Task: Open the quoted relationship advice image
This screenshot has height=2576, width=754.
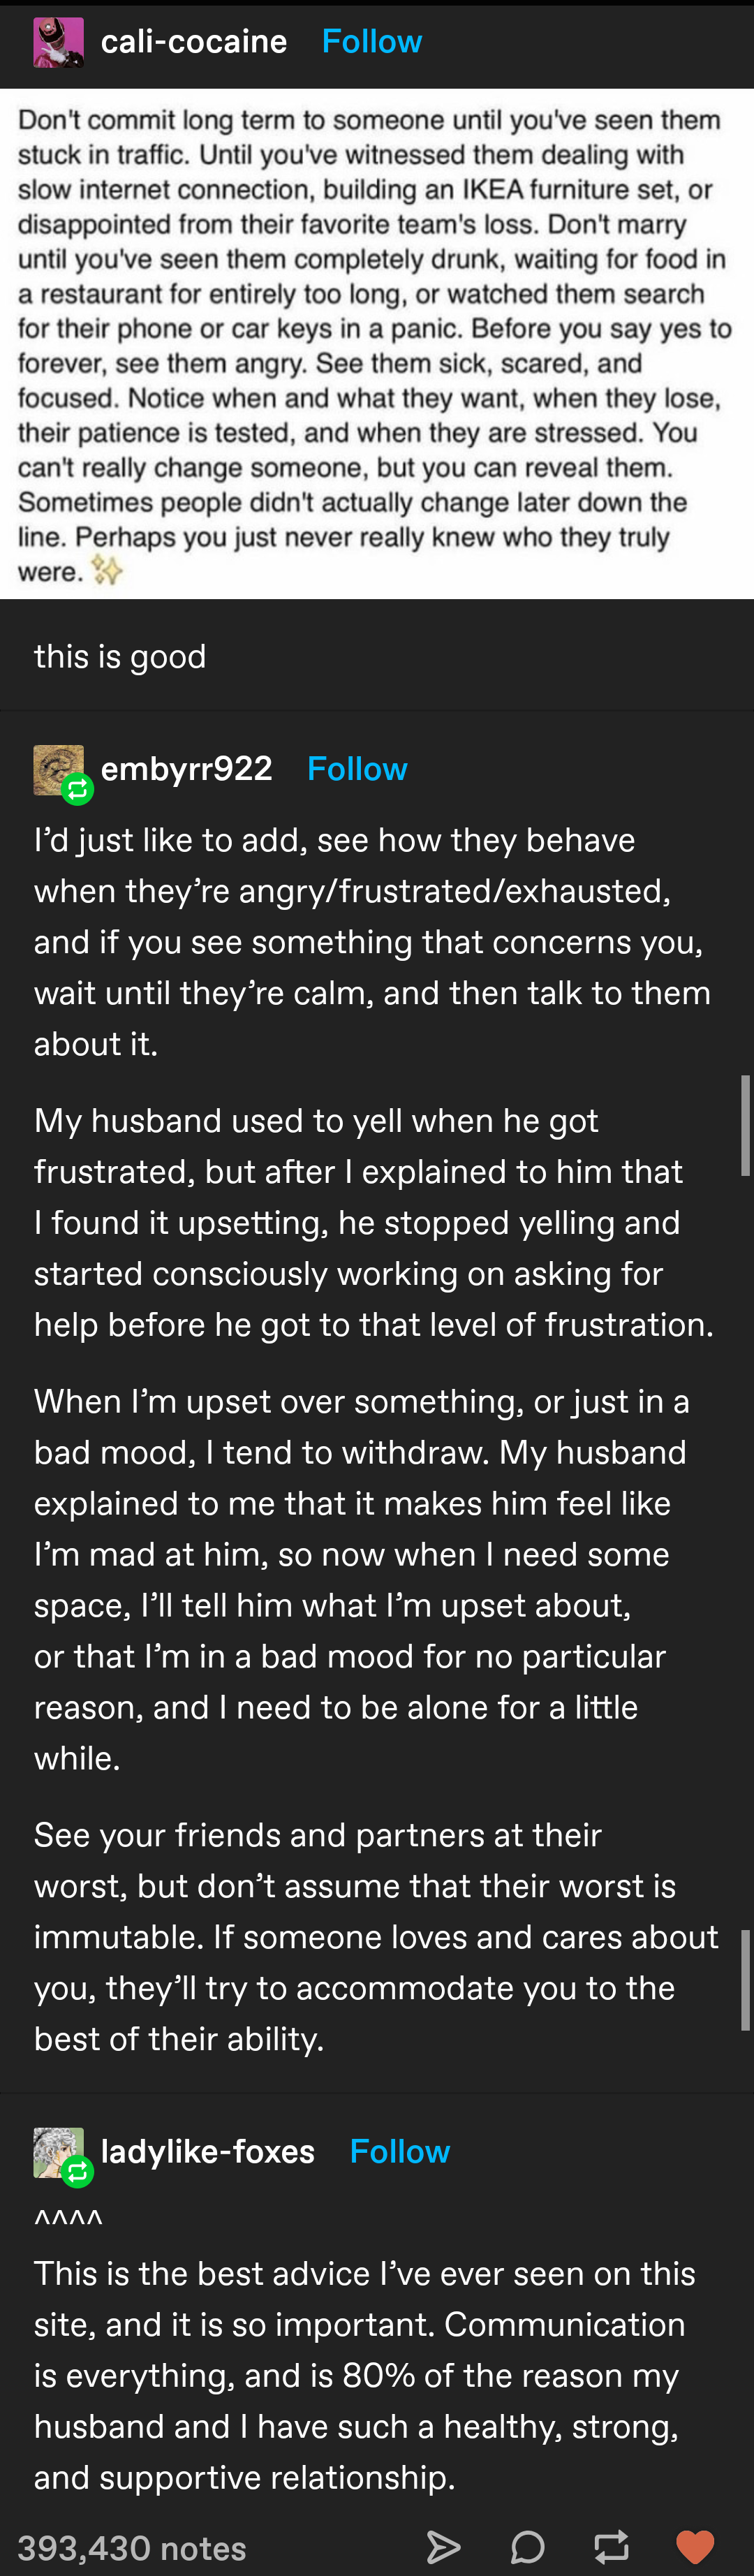Action: click(x=376, y=344)
